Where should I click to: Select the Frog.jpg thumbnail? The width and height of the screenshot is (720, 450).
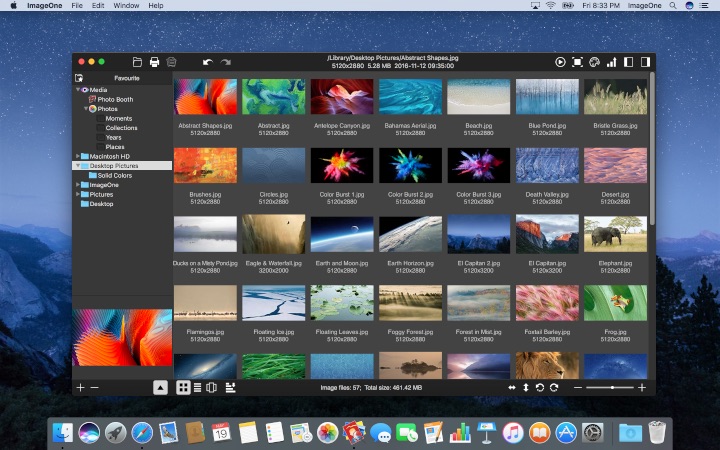[615, 303]
